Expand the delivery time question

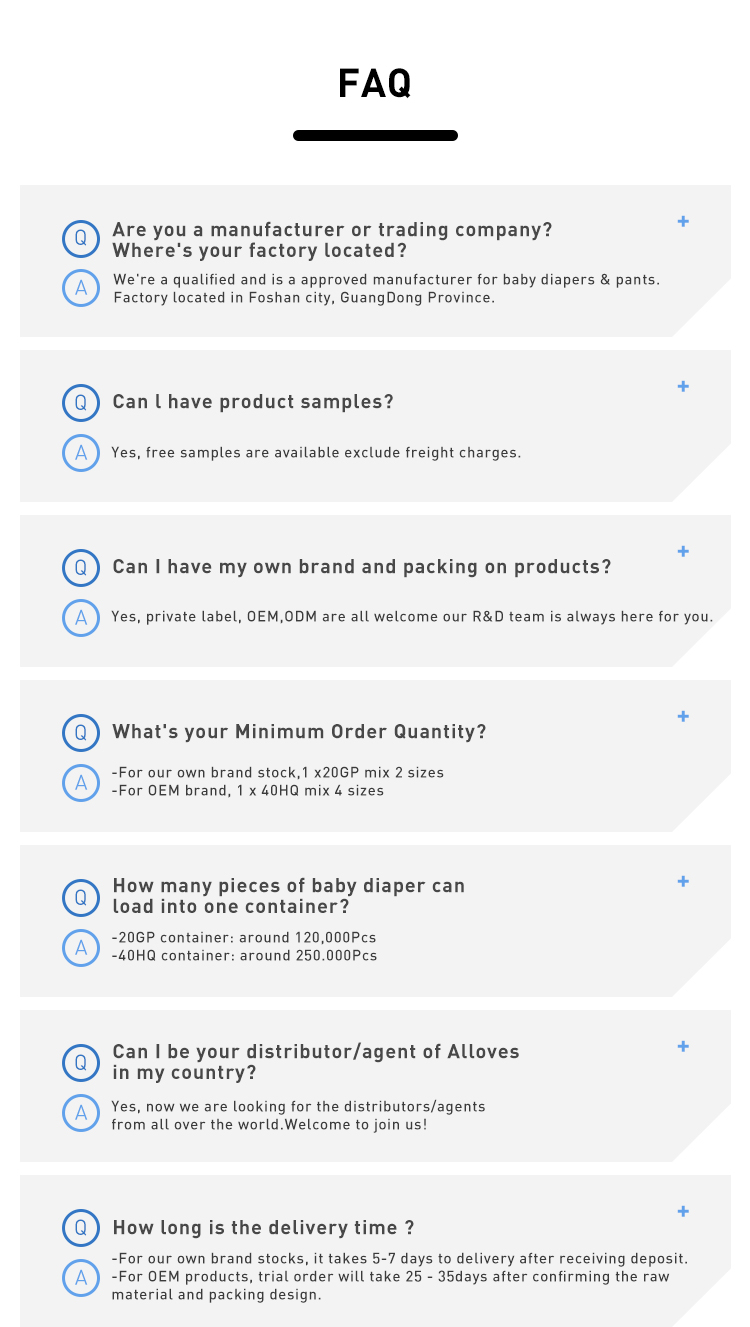(683, 1211)
